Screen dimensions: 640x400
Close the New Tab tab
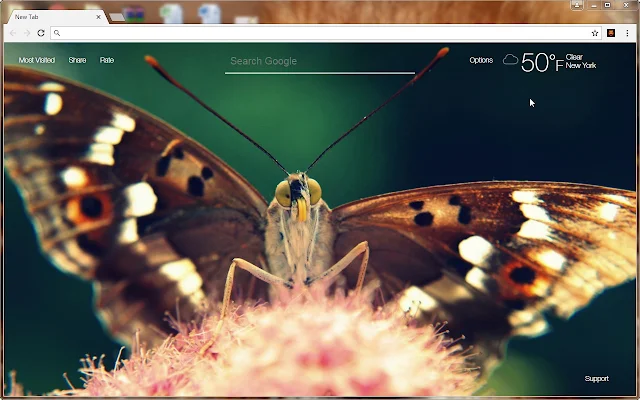tap(98, 17)
